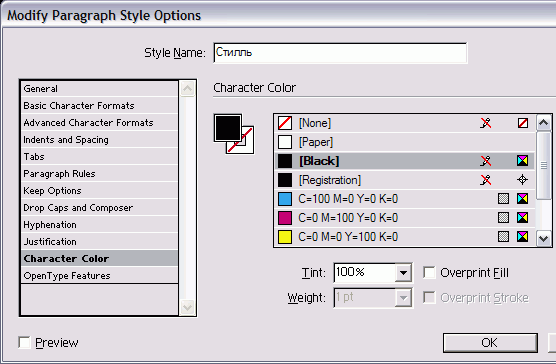Select the [None] swatch icon
The image size is (556, 364).
point(285,123)
